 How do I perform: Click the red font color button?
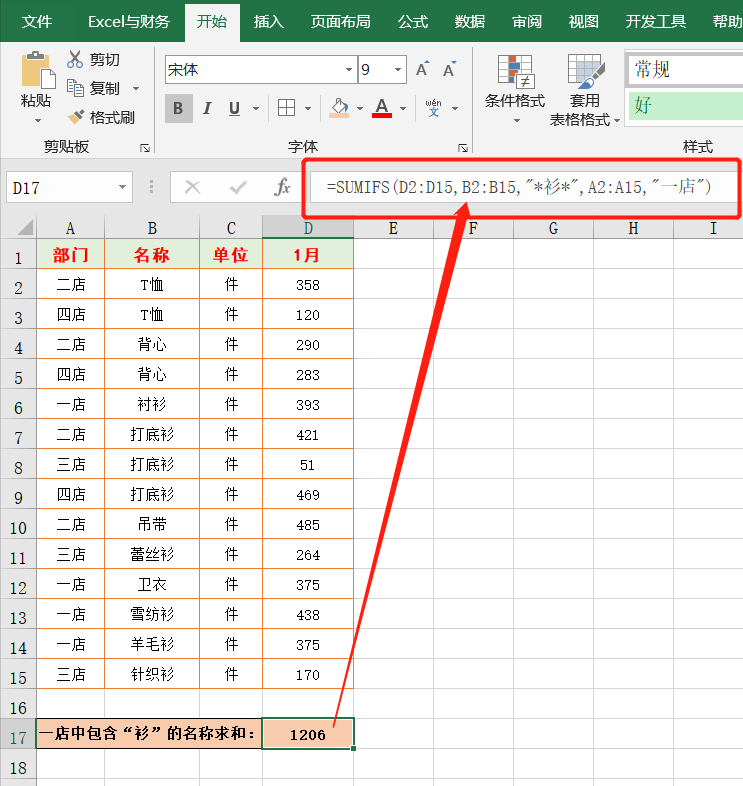tap(381, 108)
